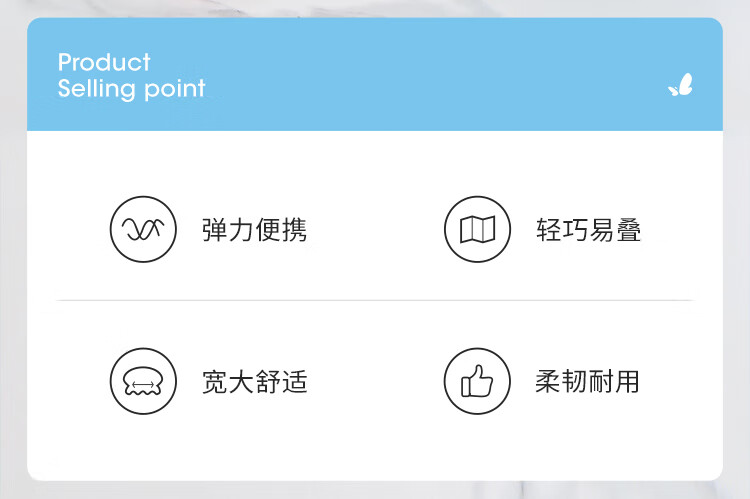
Task: Select the 弹力便携 label
Action: [254, 230]
